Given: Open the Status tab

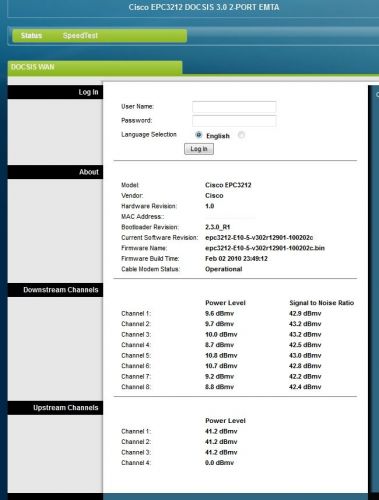Looking at the screenshot, I should point(31,35).
